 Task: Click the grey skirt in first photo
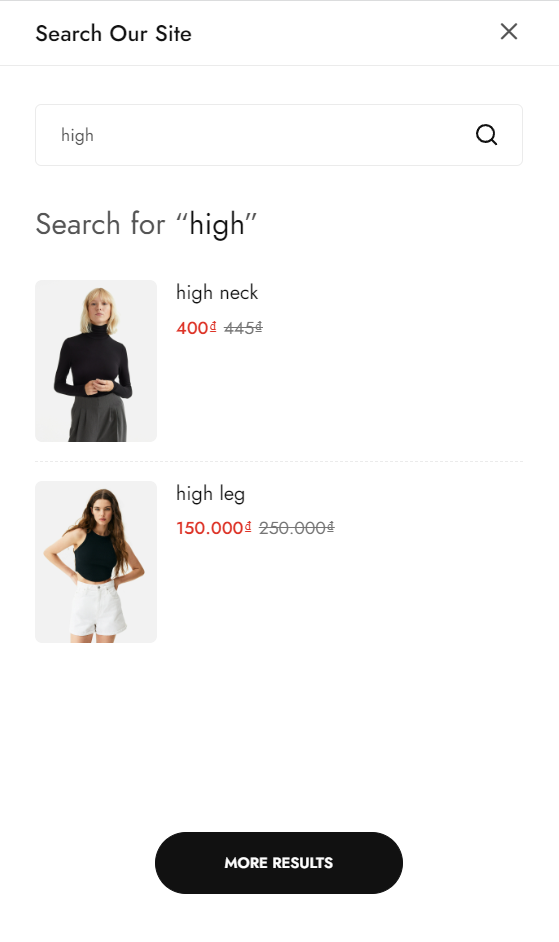[98, 418]
